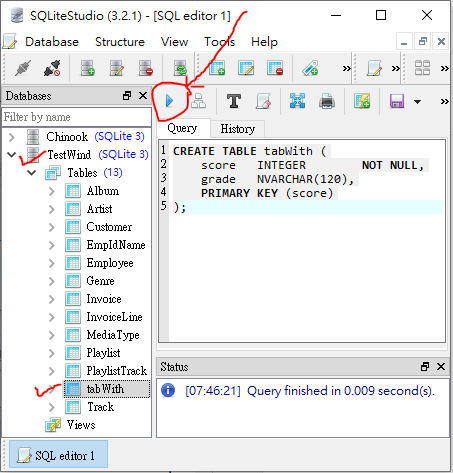Expand the Album table node
Image resolution: width=453 pixels, height=473 pixels.
click(51, 191)
